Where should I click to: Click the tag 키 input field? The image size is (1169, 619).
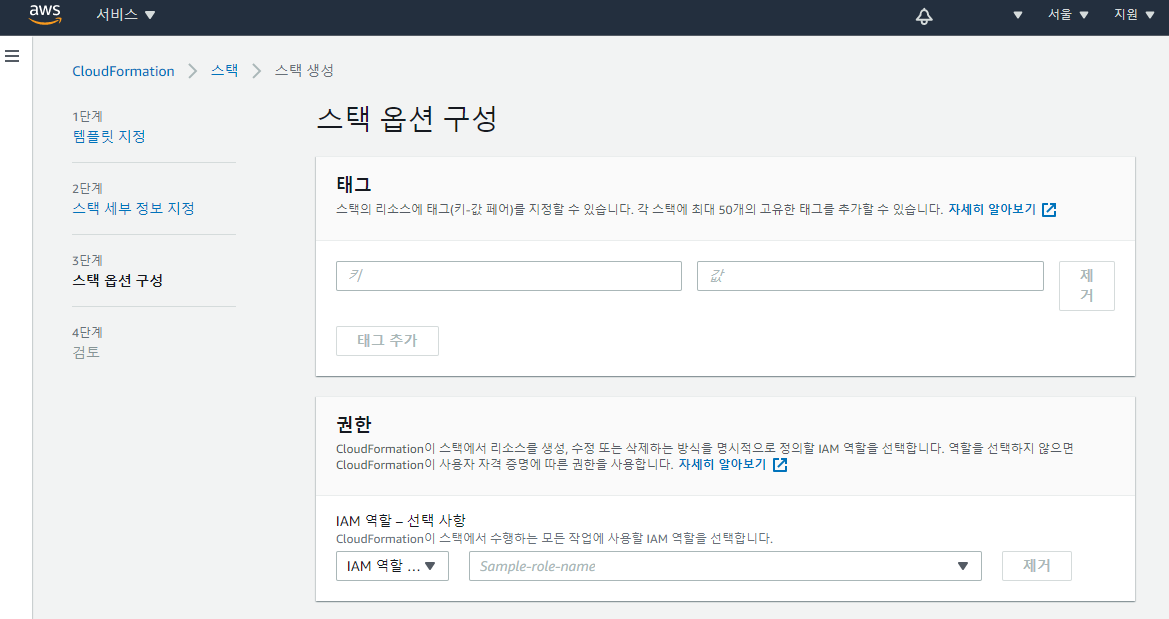pyautogui.click(x=508, y=276)
